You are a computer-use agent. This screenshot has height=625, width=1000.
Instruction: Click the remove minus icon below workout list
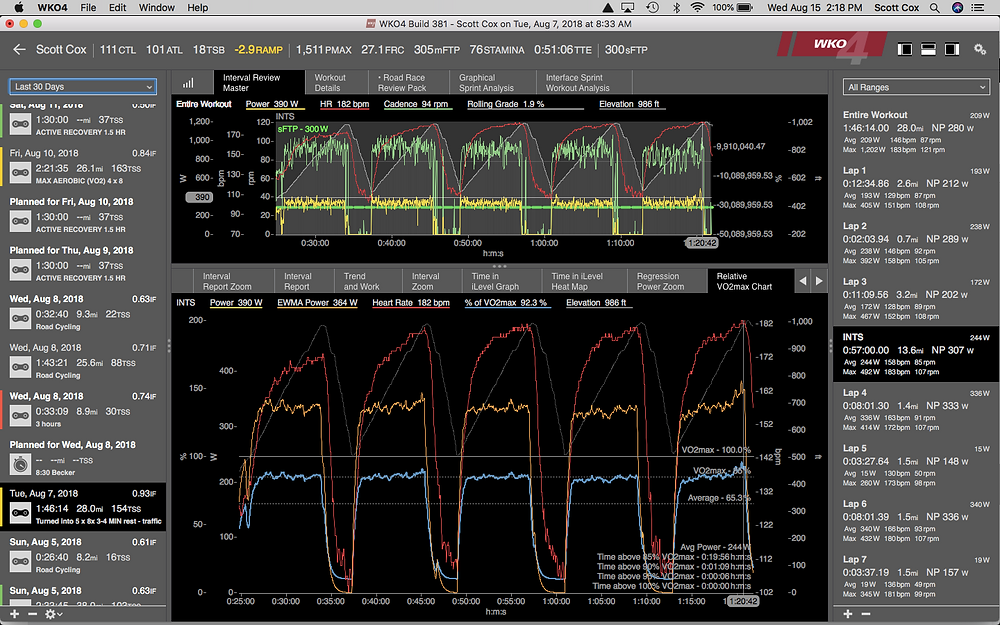32,614
